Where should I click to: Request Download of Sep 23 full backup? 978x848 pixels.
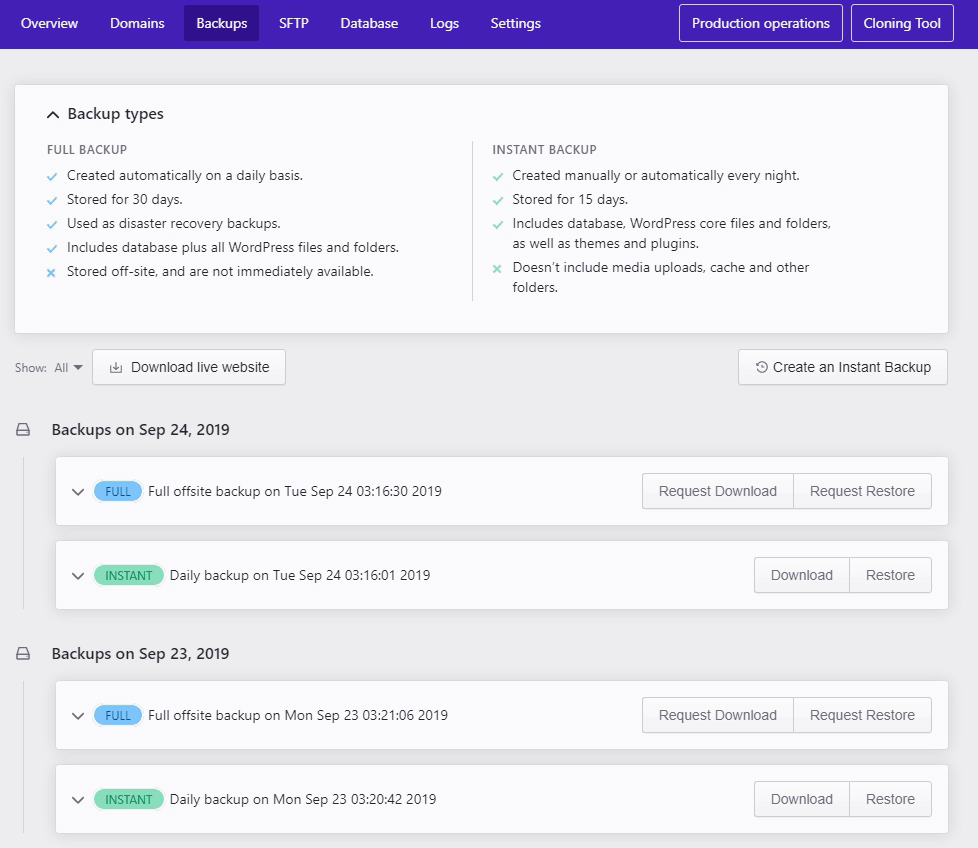point(718,715)
